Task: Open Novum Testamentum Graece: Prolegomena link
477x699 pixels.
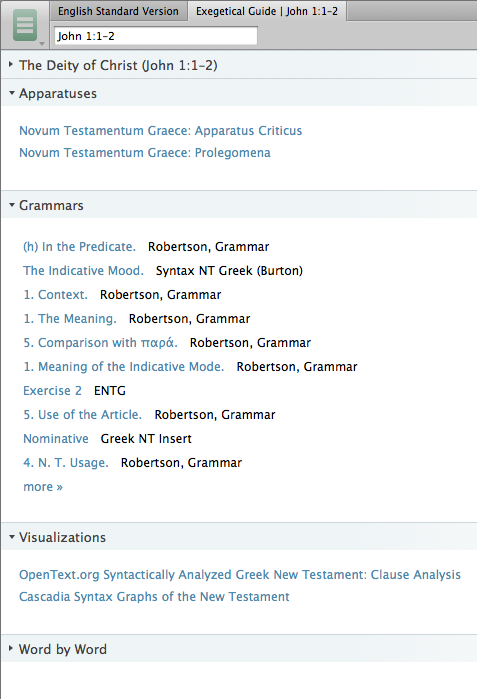Action: 144,153
